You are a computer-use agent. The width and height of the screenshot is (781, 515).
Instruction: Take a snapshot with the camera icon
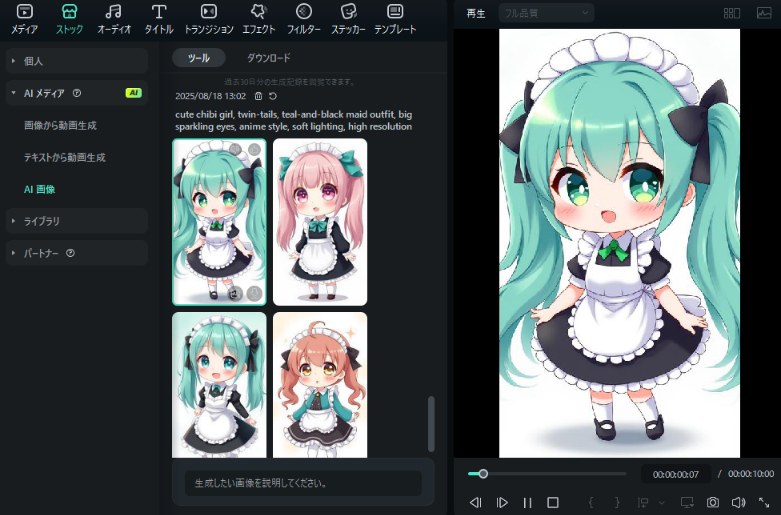pos(713,503)
